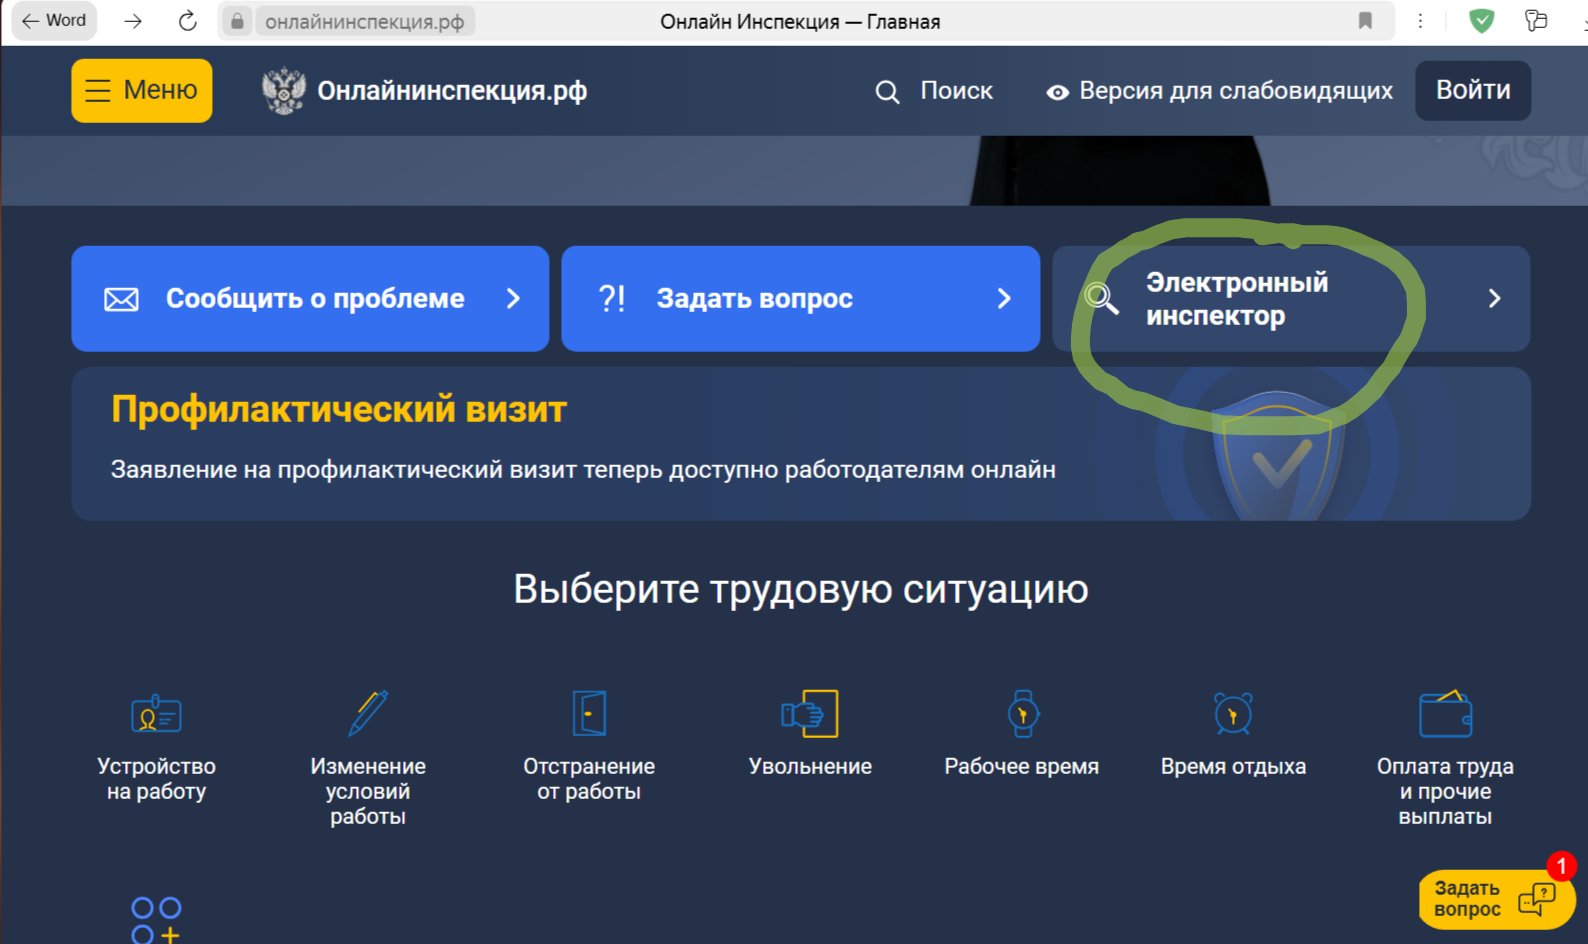
Task: Choose the 'Увольнение' hand icon
Action: tap(810, 714)
